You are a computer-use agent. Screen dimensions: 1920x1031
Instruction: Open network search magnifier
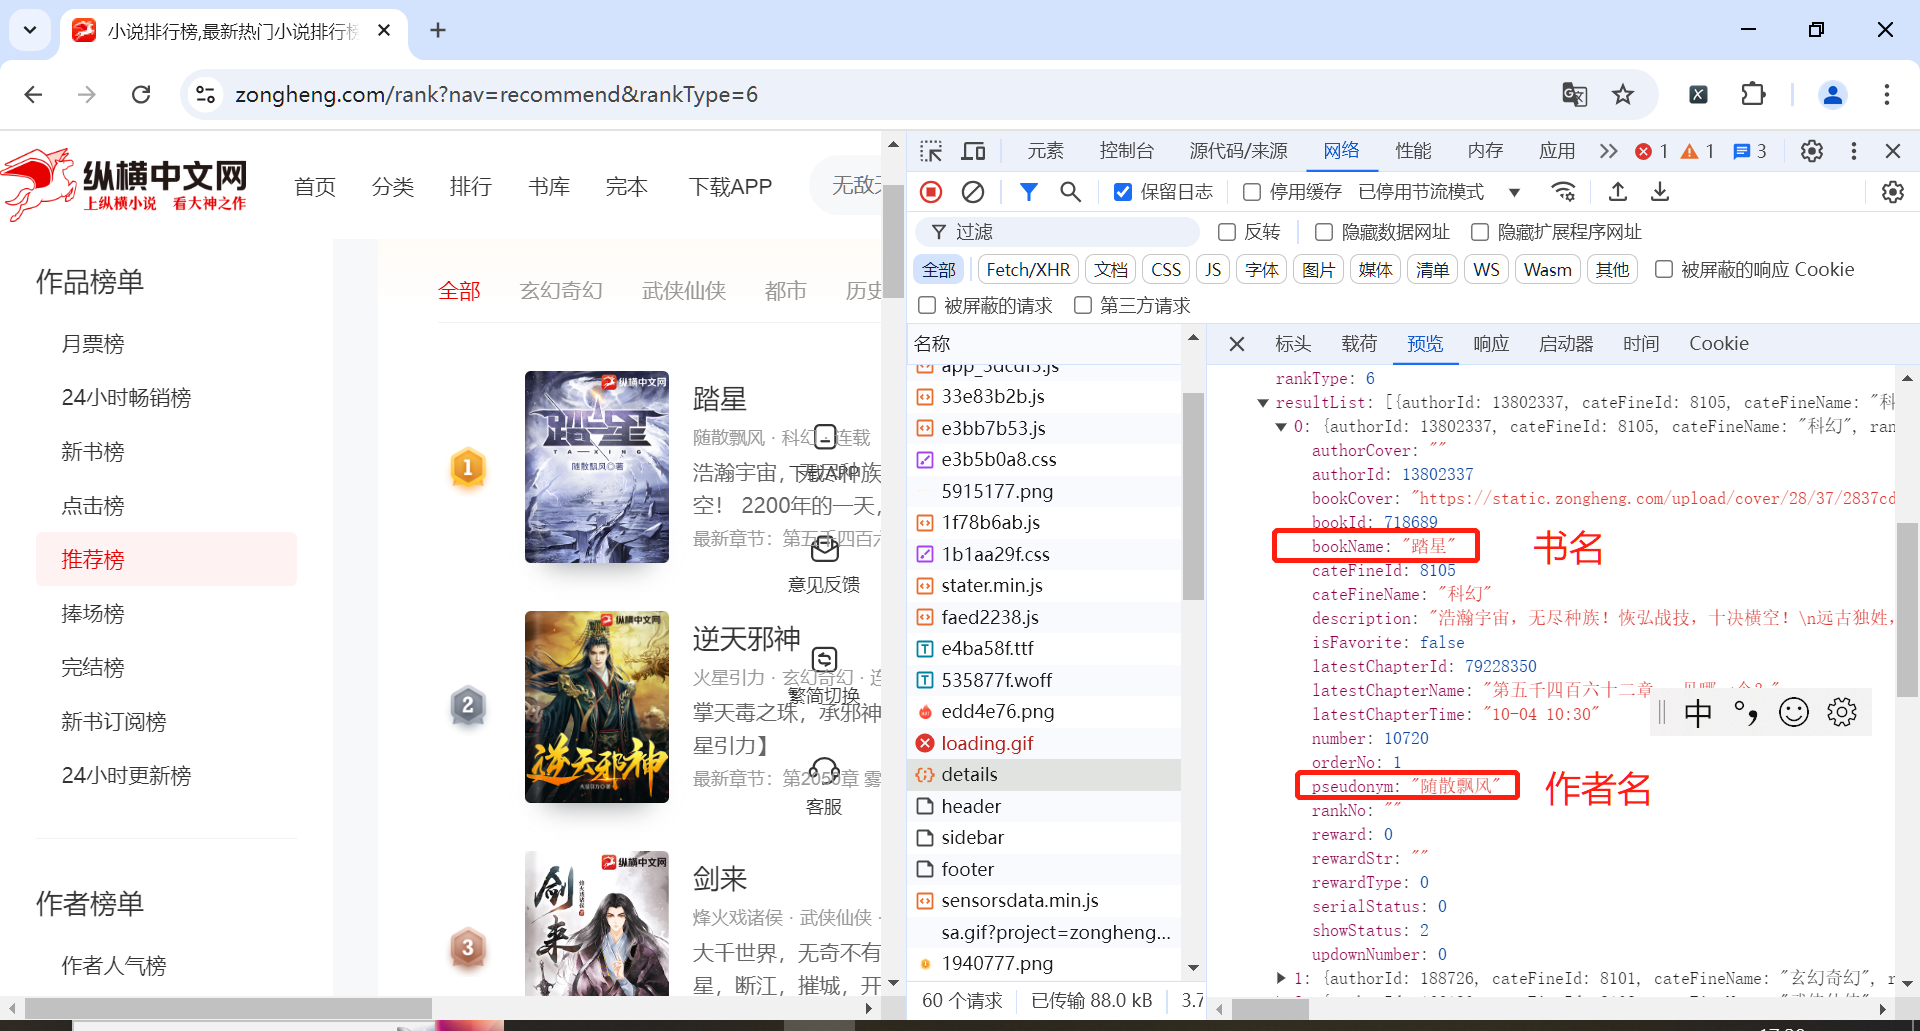click(1070, 191)
